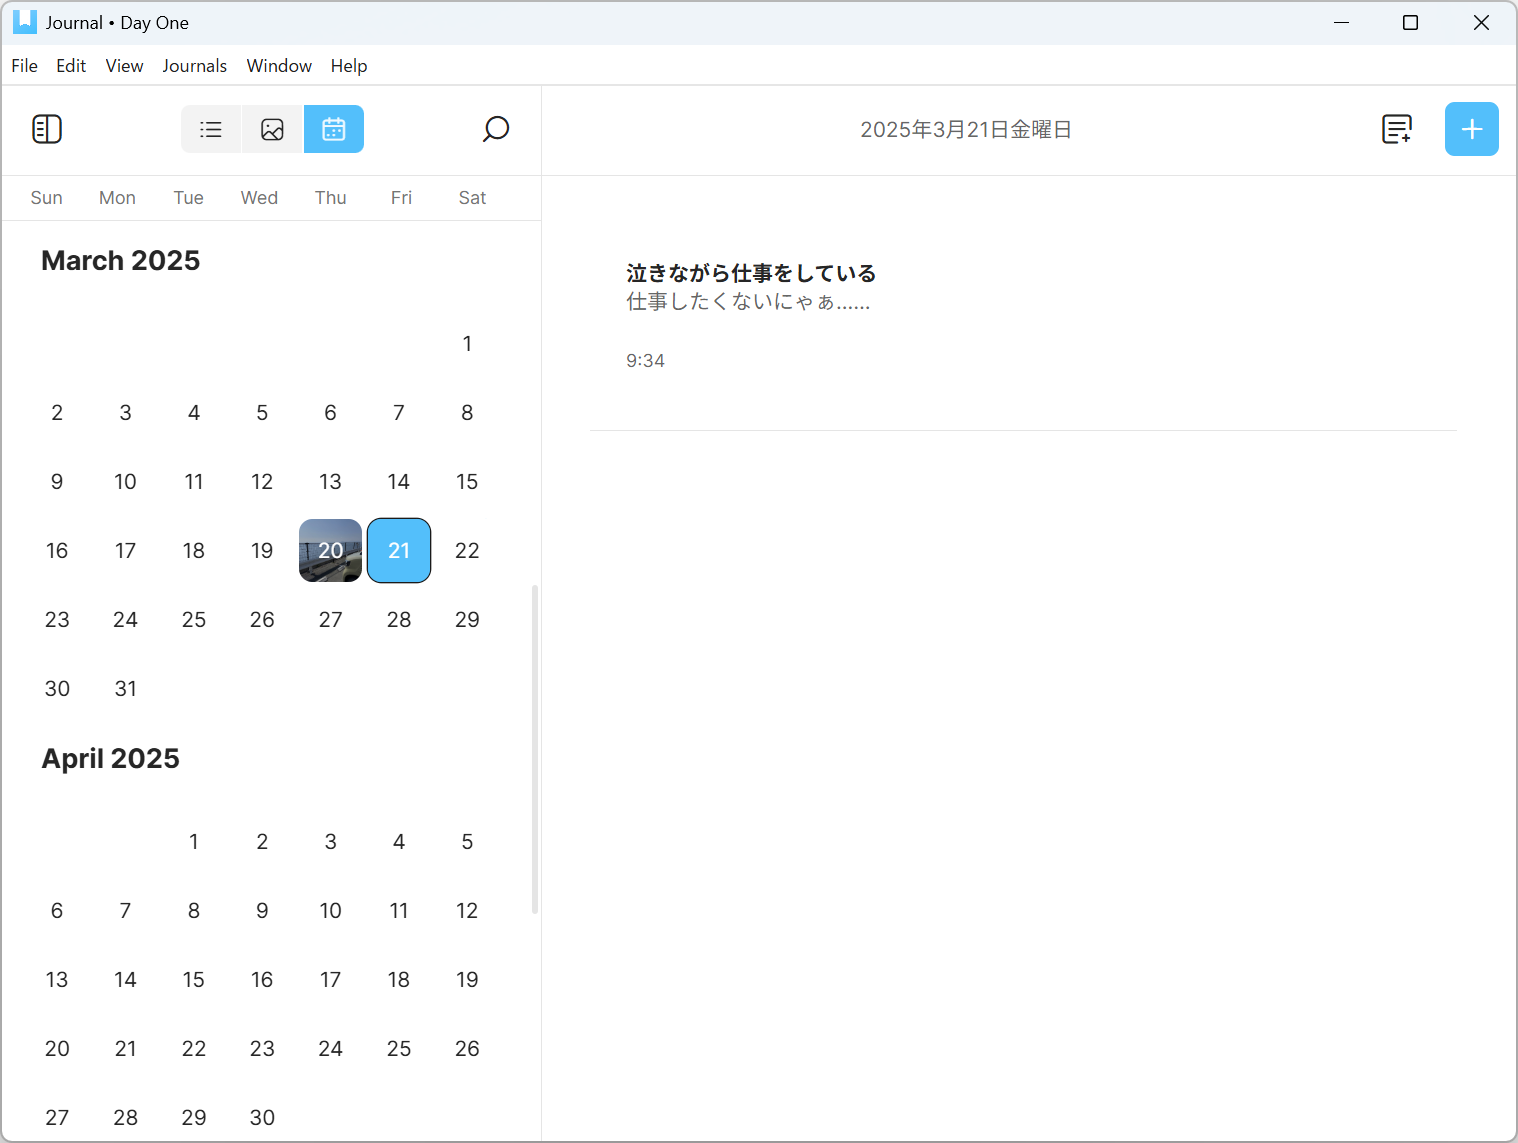Click the entry time 9:34
This screenshot has width=1518, height=1143.
[x=645, y=361]
